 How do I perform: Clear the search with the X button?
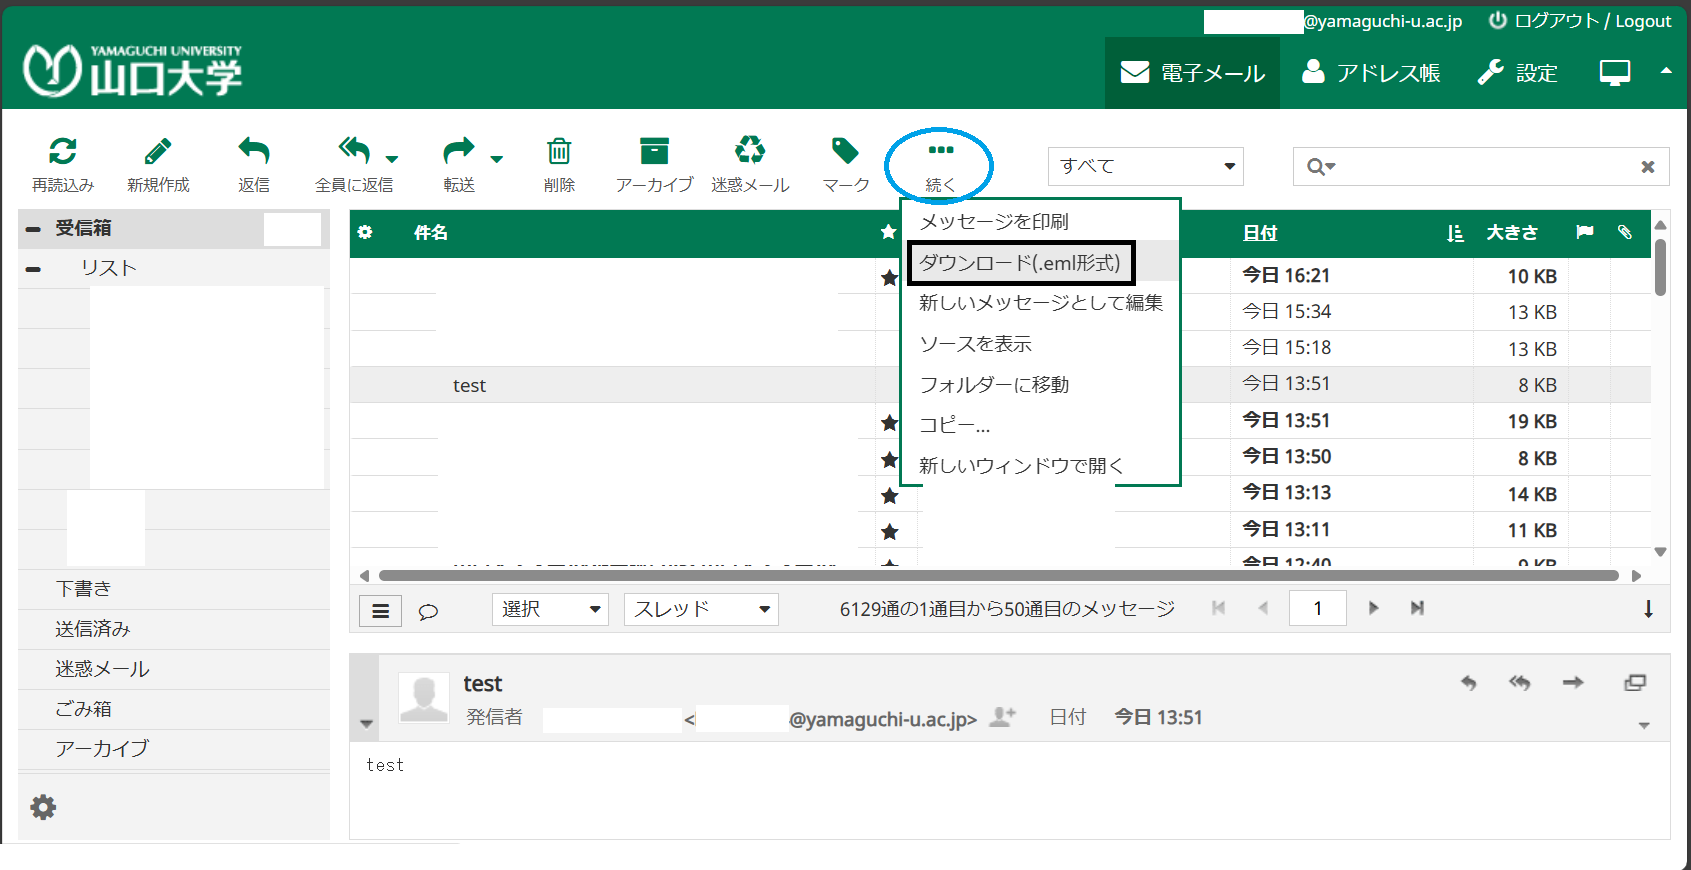tap(1648, 167)
